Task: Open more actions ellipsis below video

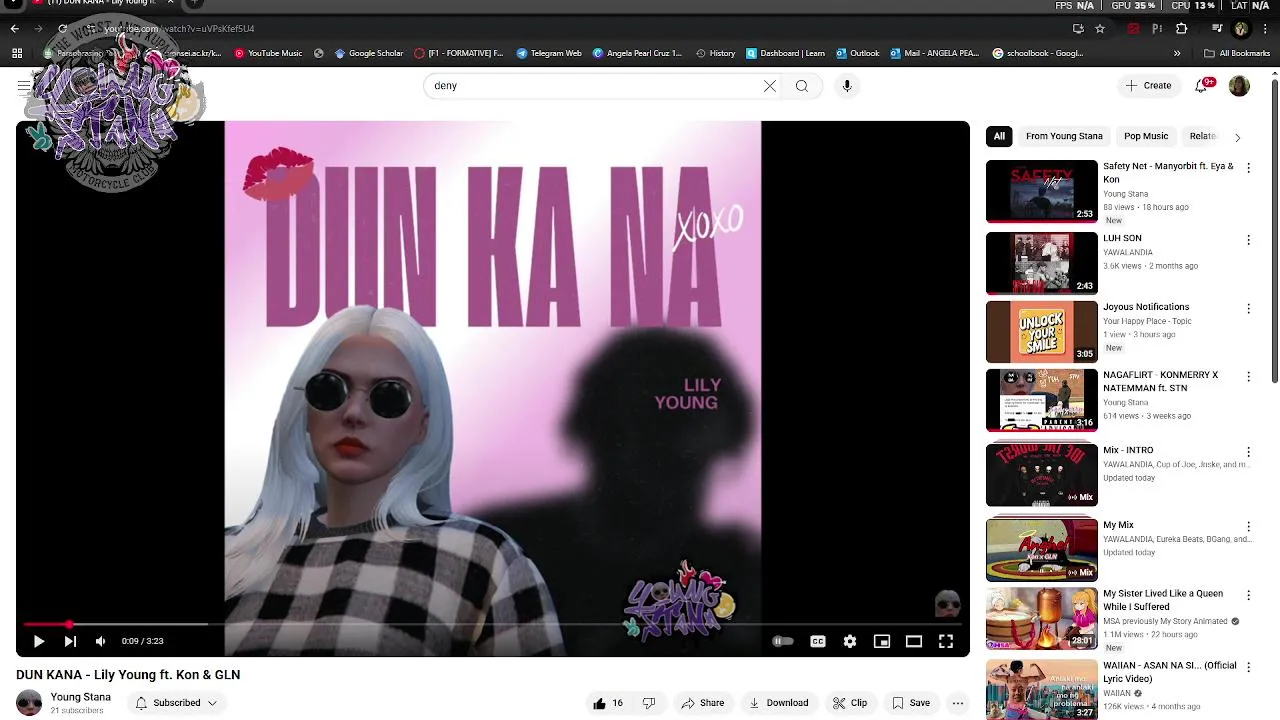Action: point(958,703)
